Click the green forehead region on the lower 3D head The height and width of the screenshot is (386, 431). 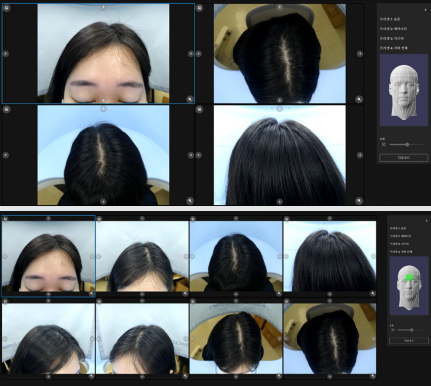click(x=409, y=277)
